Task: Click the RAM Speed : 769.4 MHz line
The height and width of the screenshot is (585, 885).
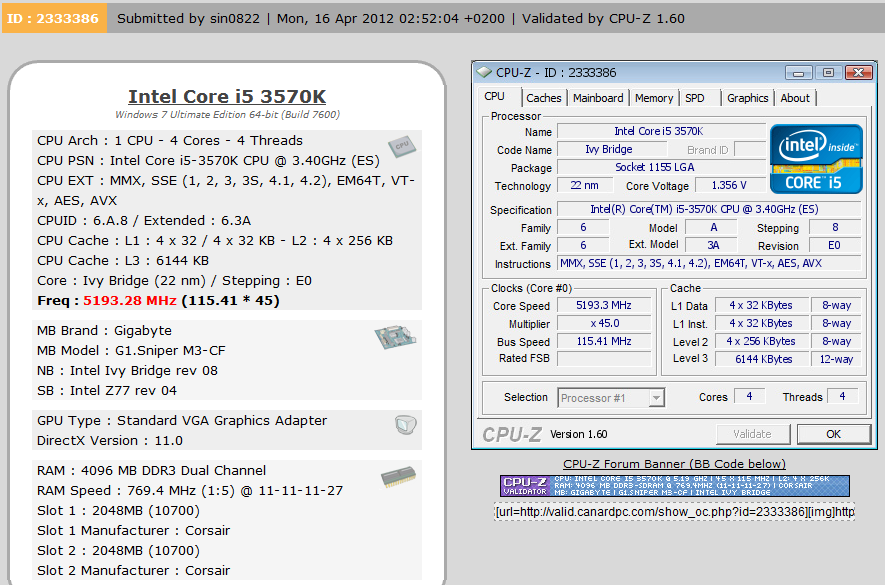Action: 190,491
